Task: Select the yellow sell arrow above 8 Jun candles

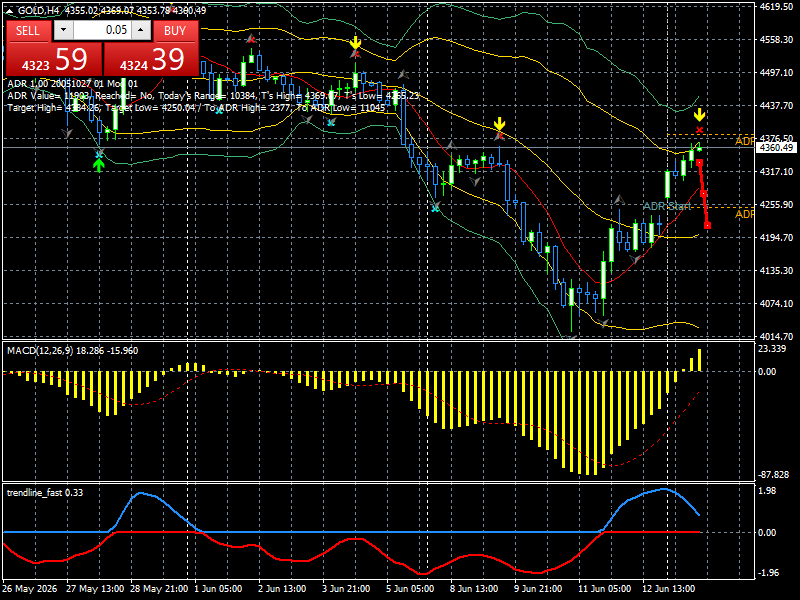Action: pyautogui.click(x=499, y=123)
